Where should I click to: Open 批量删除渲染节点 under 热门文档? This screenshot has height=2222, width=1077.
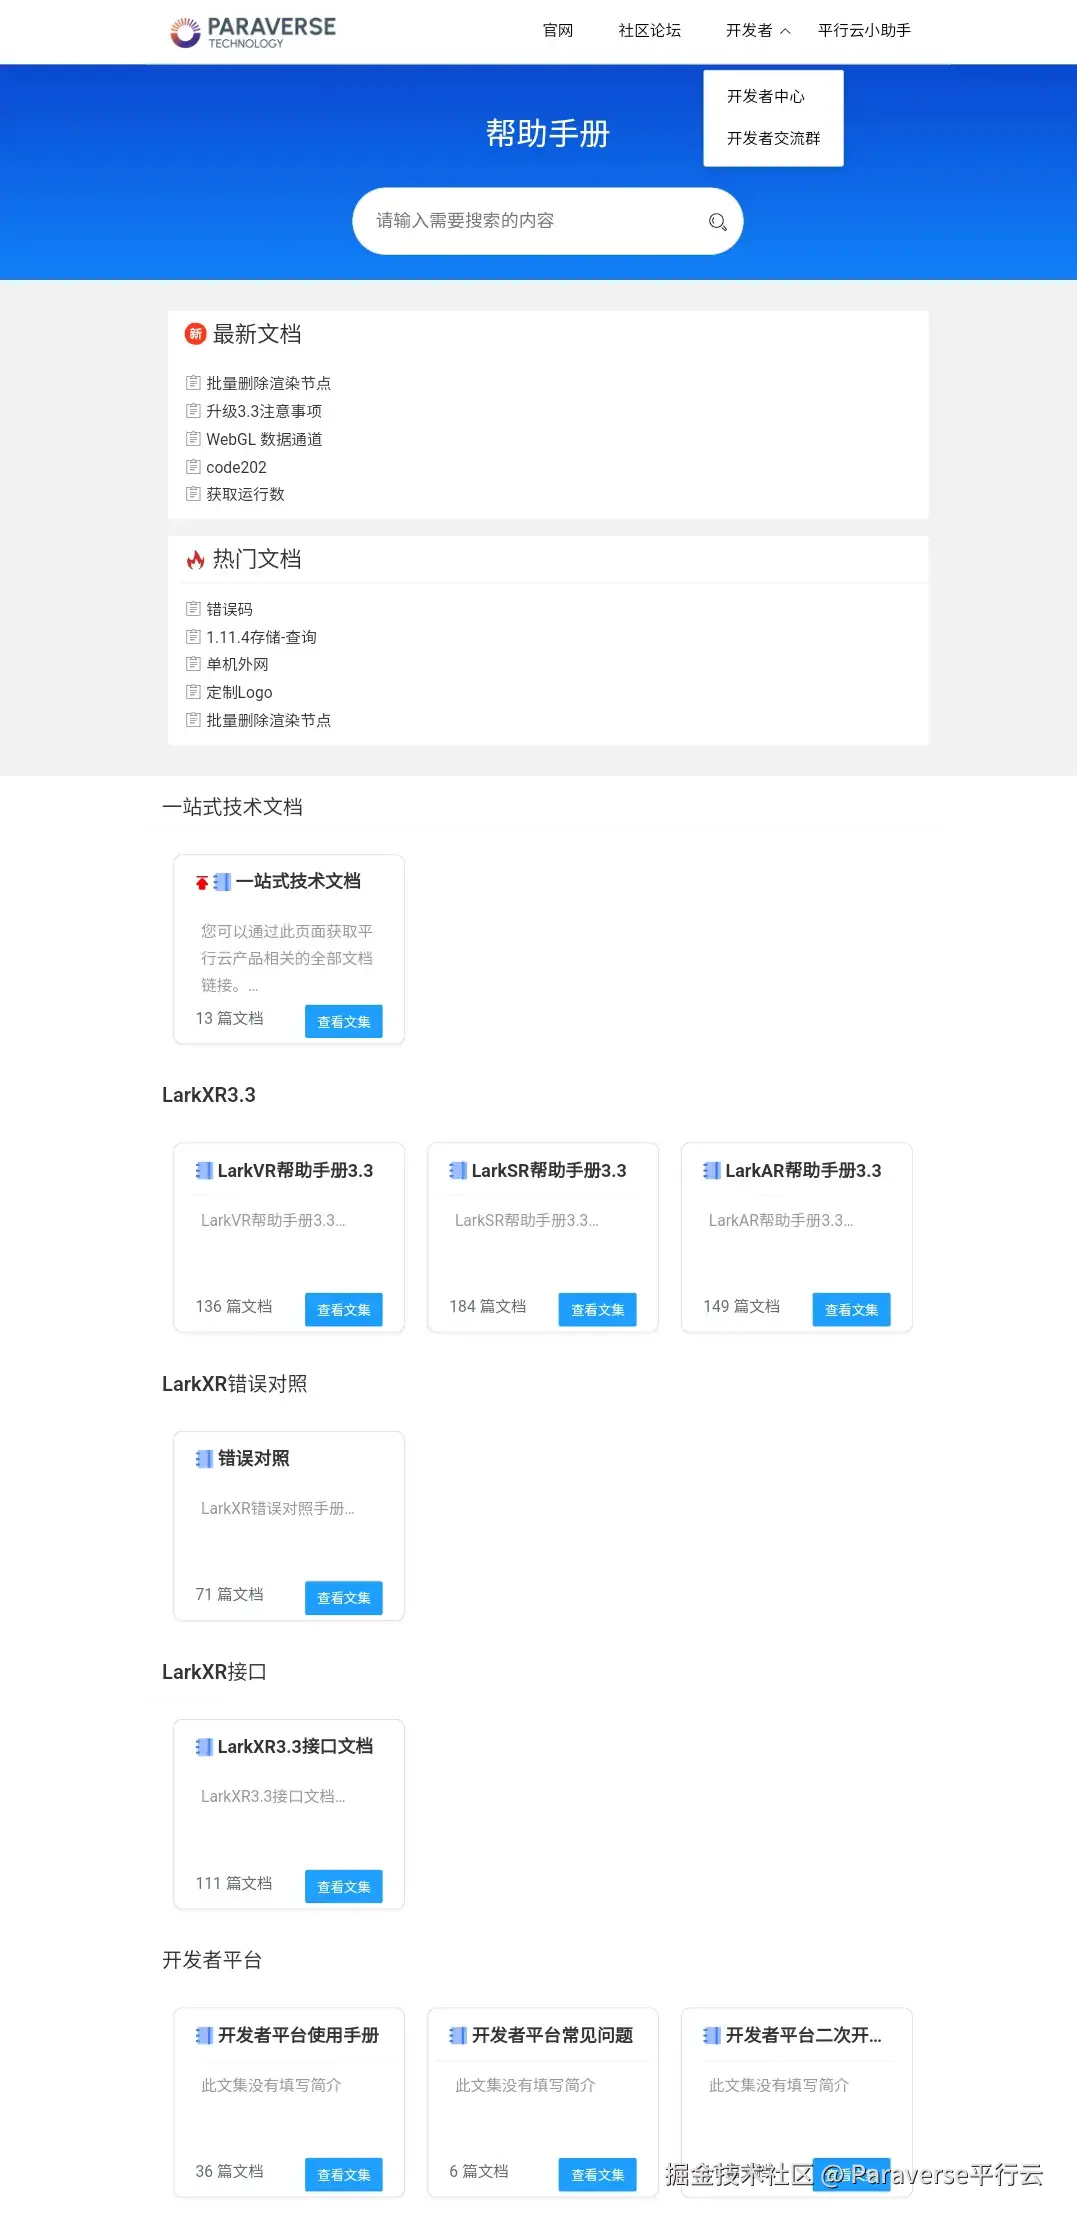click(x=268, y=720)
